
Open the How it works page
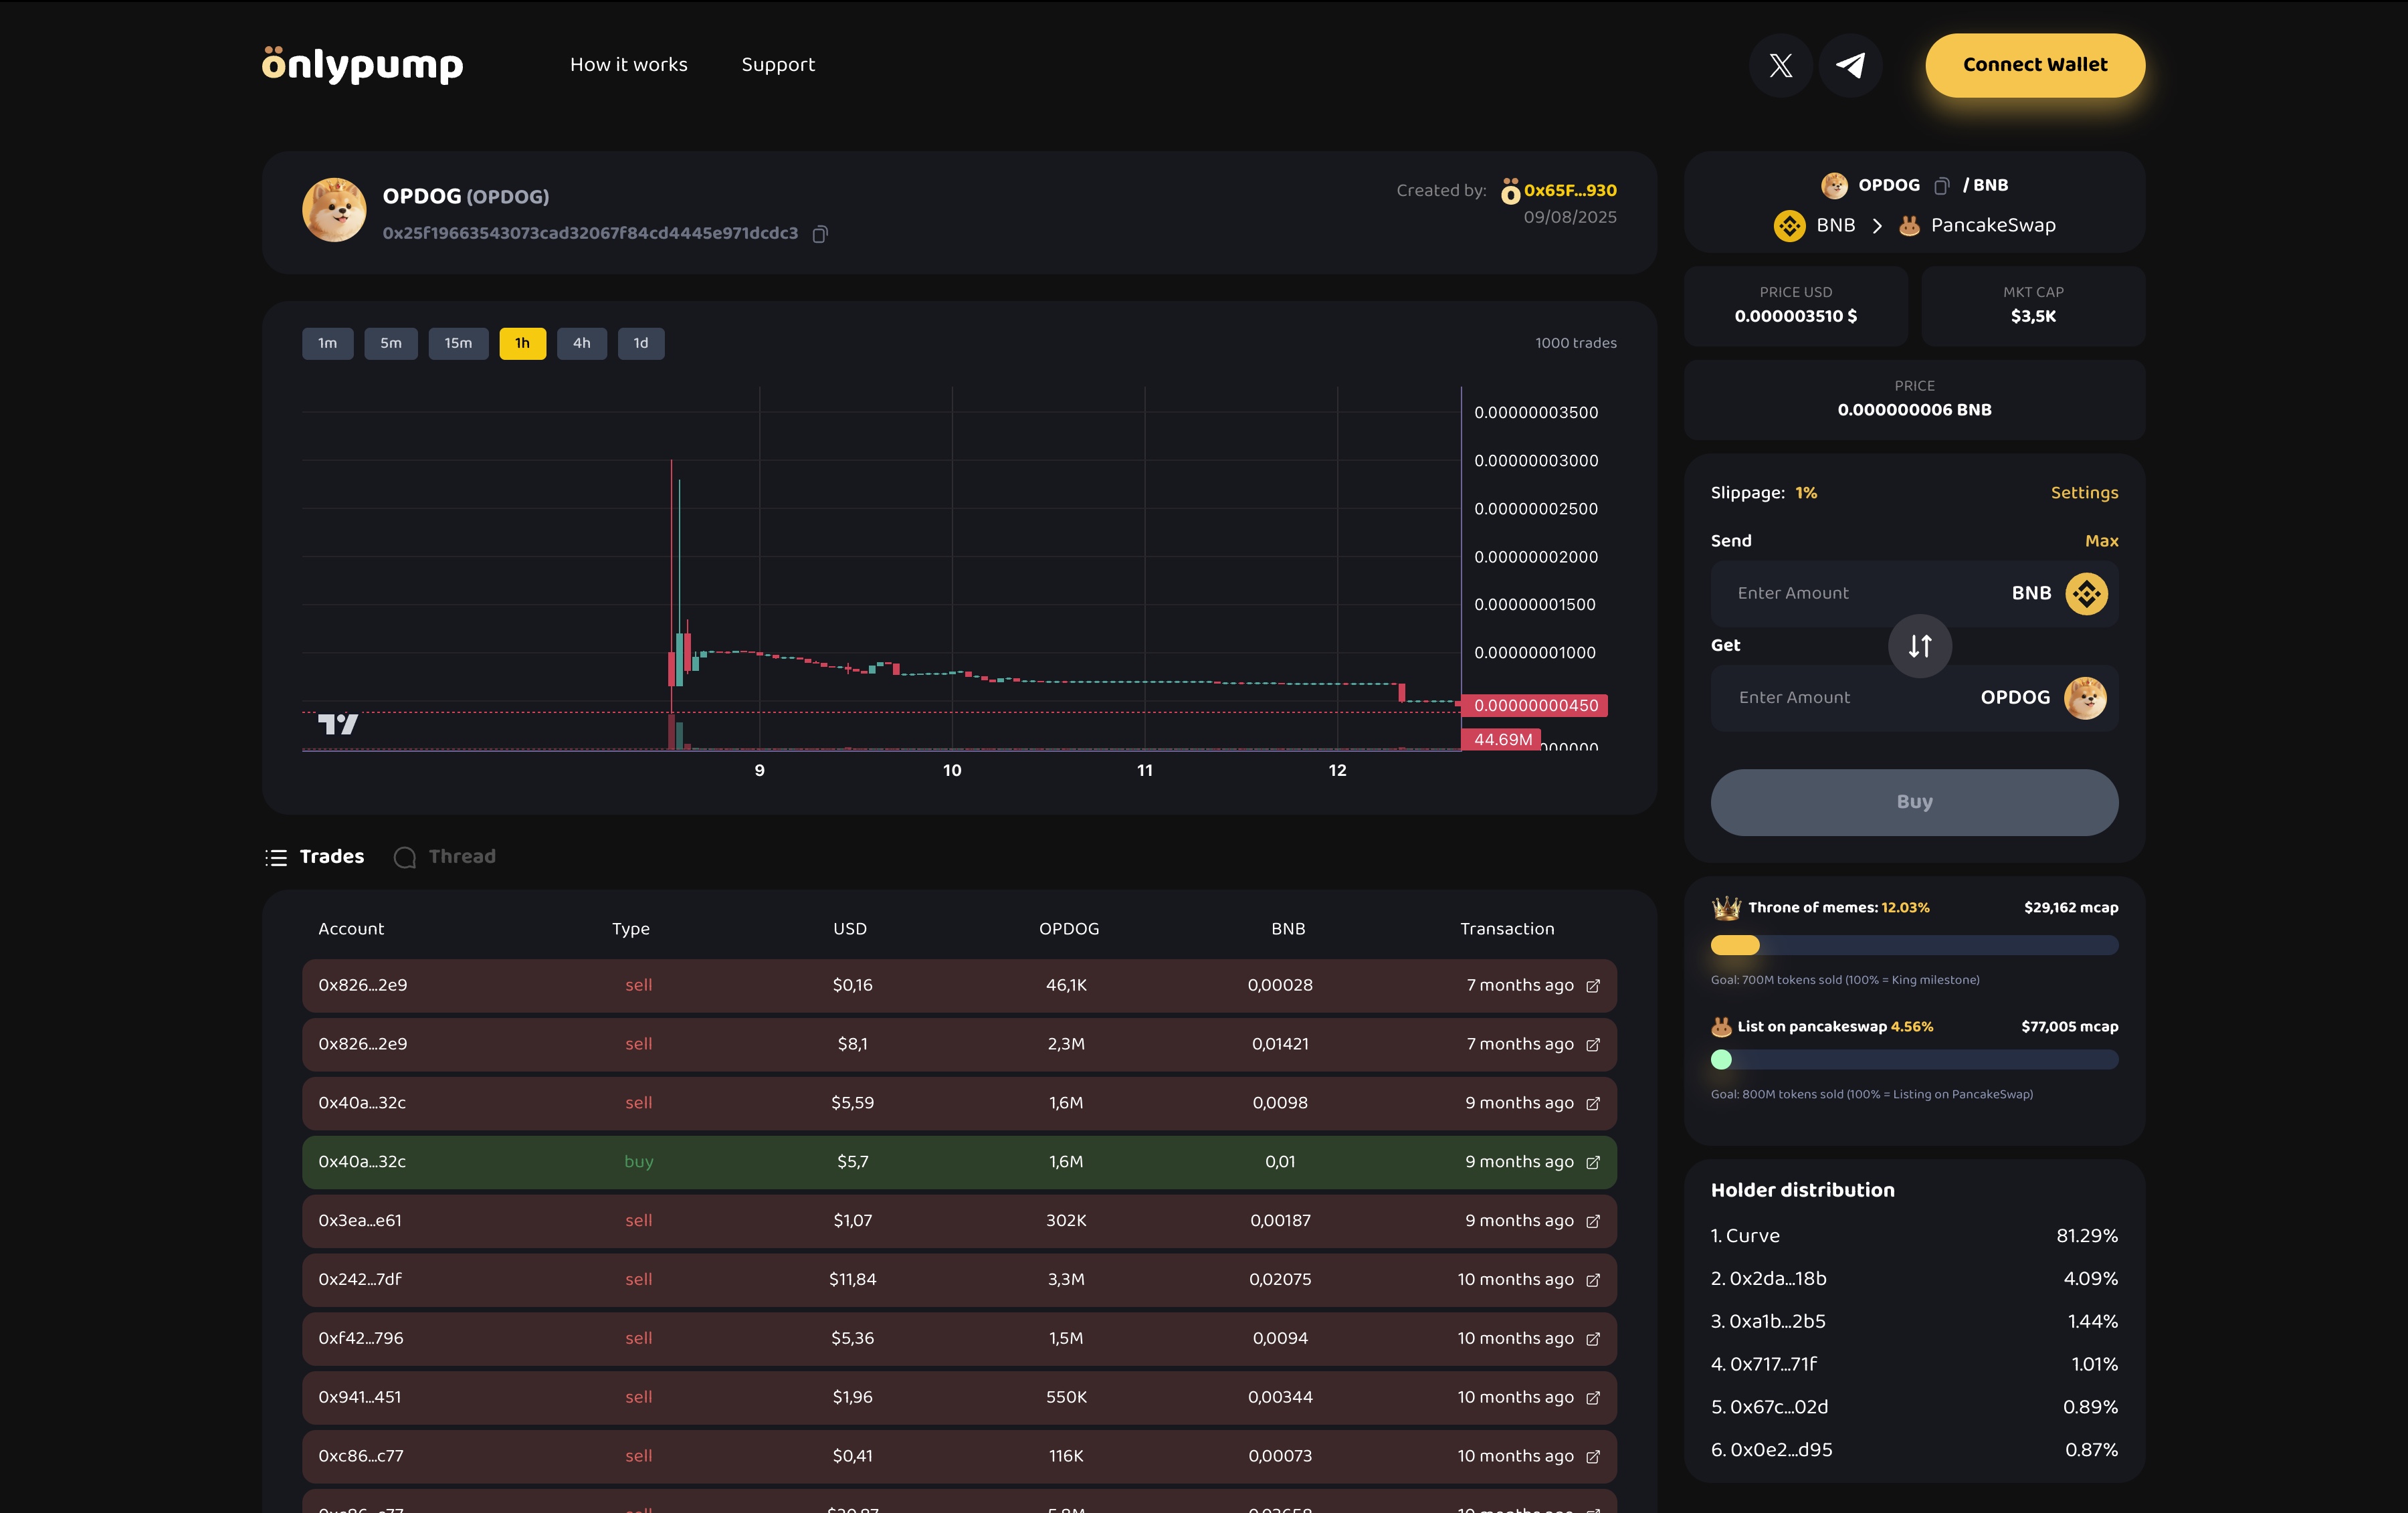[x=629, y=65]
